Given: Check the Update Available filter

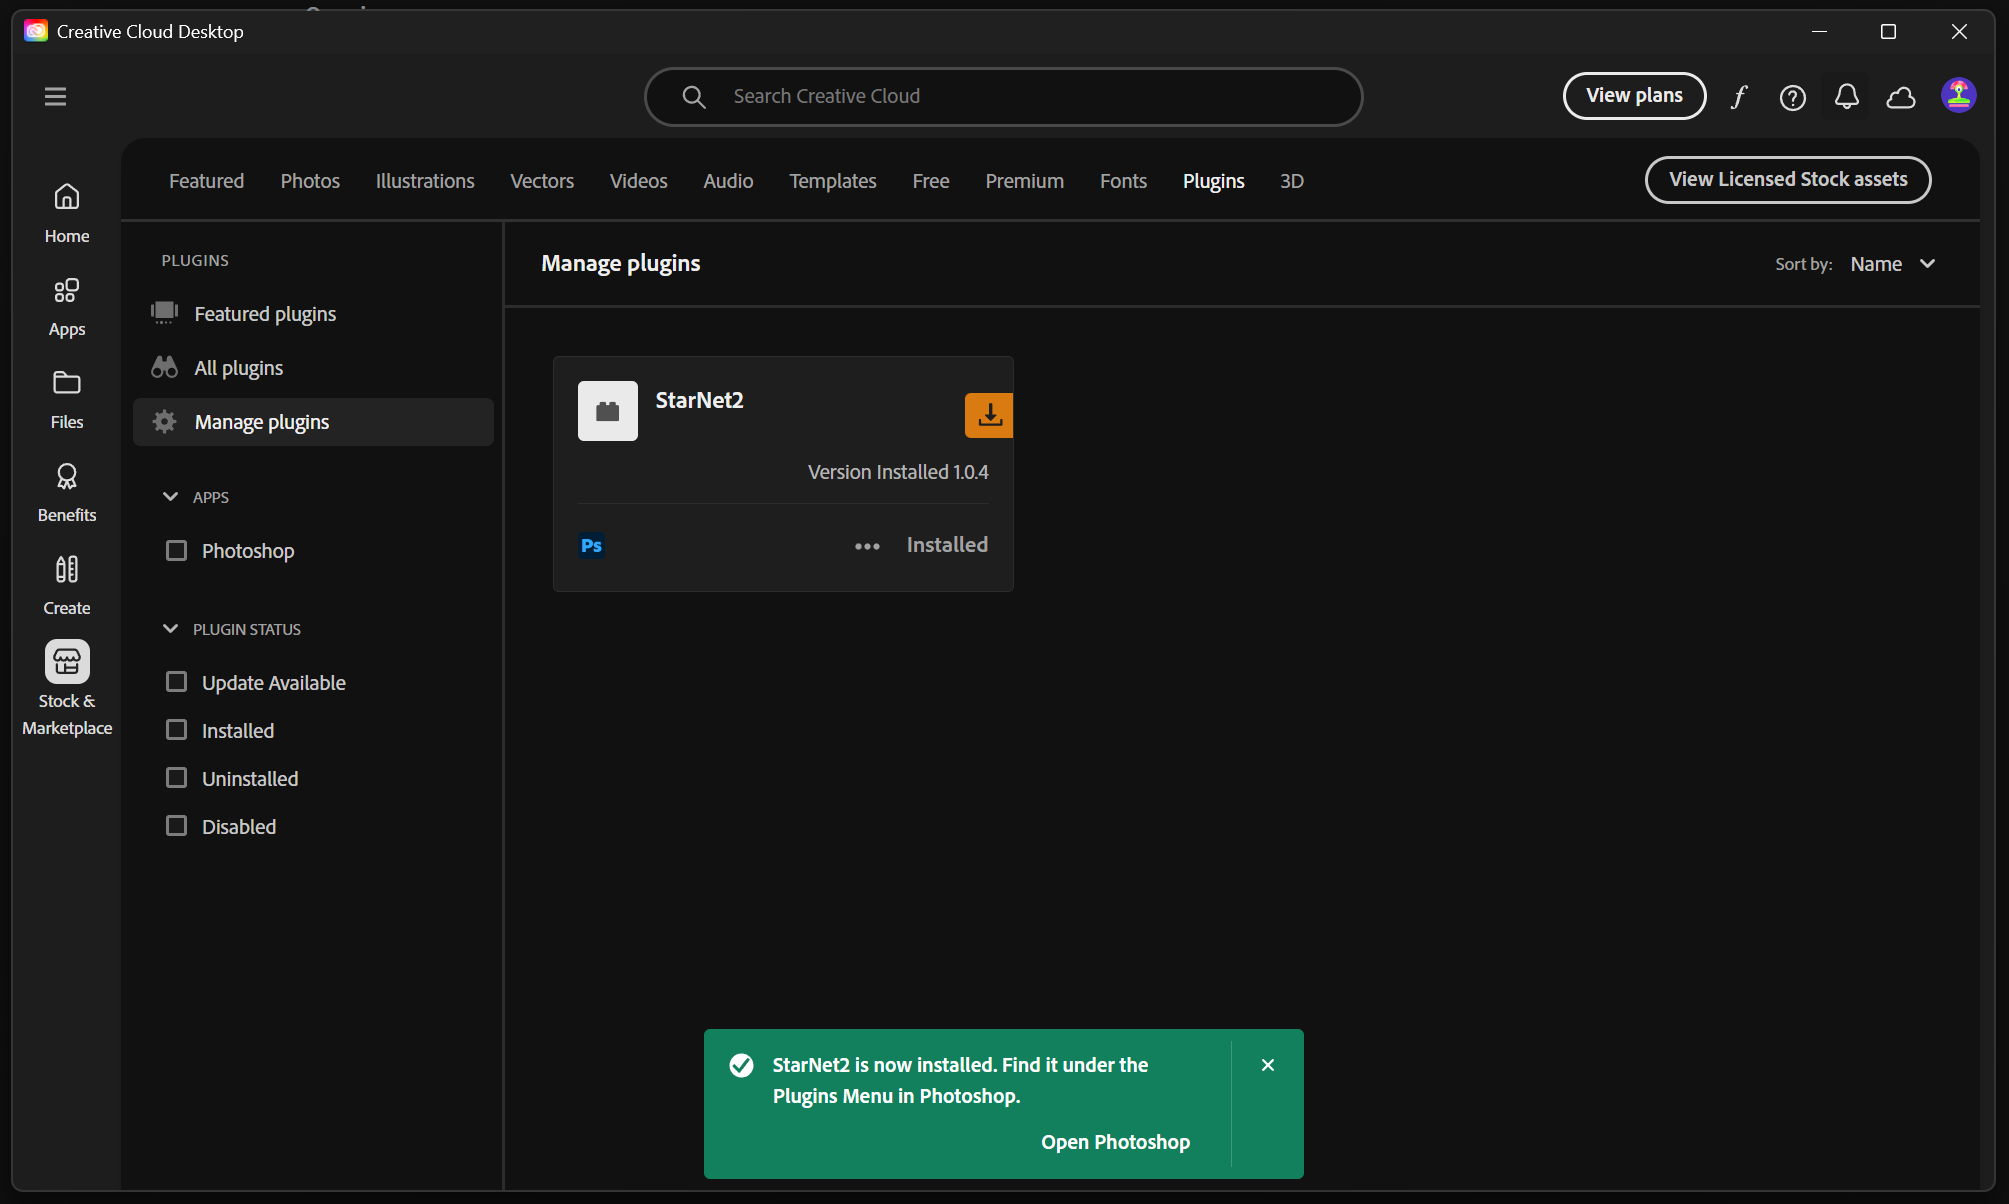Looking at the screenshot, I should pyautogui.click(x=176, y=682).
